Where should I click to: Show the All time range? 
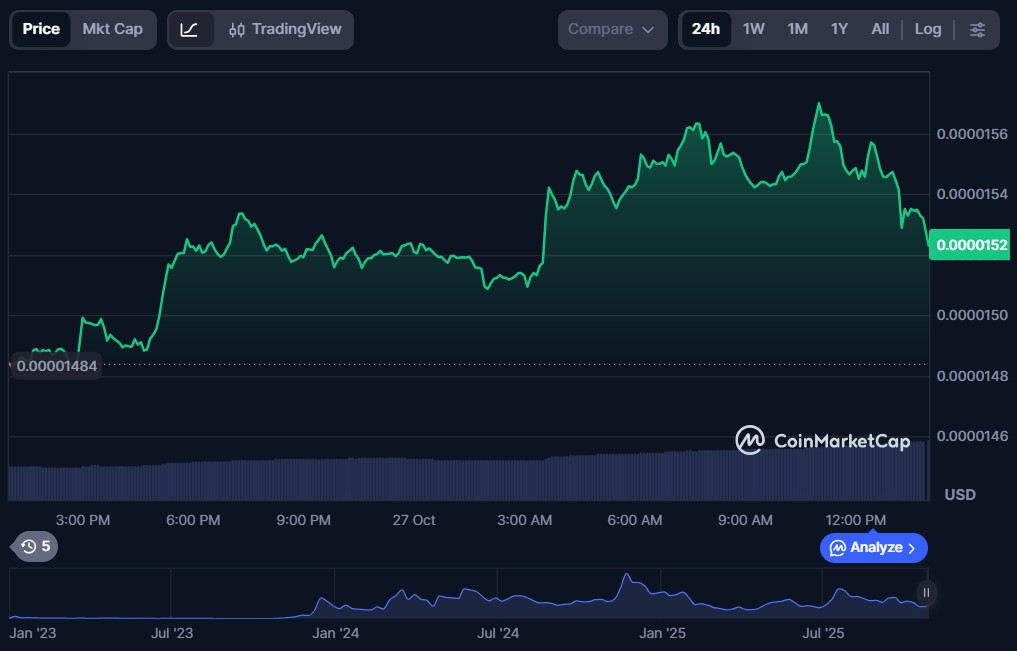[x=879, y=29]
